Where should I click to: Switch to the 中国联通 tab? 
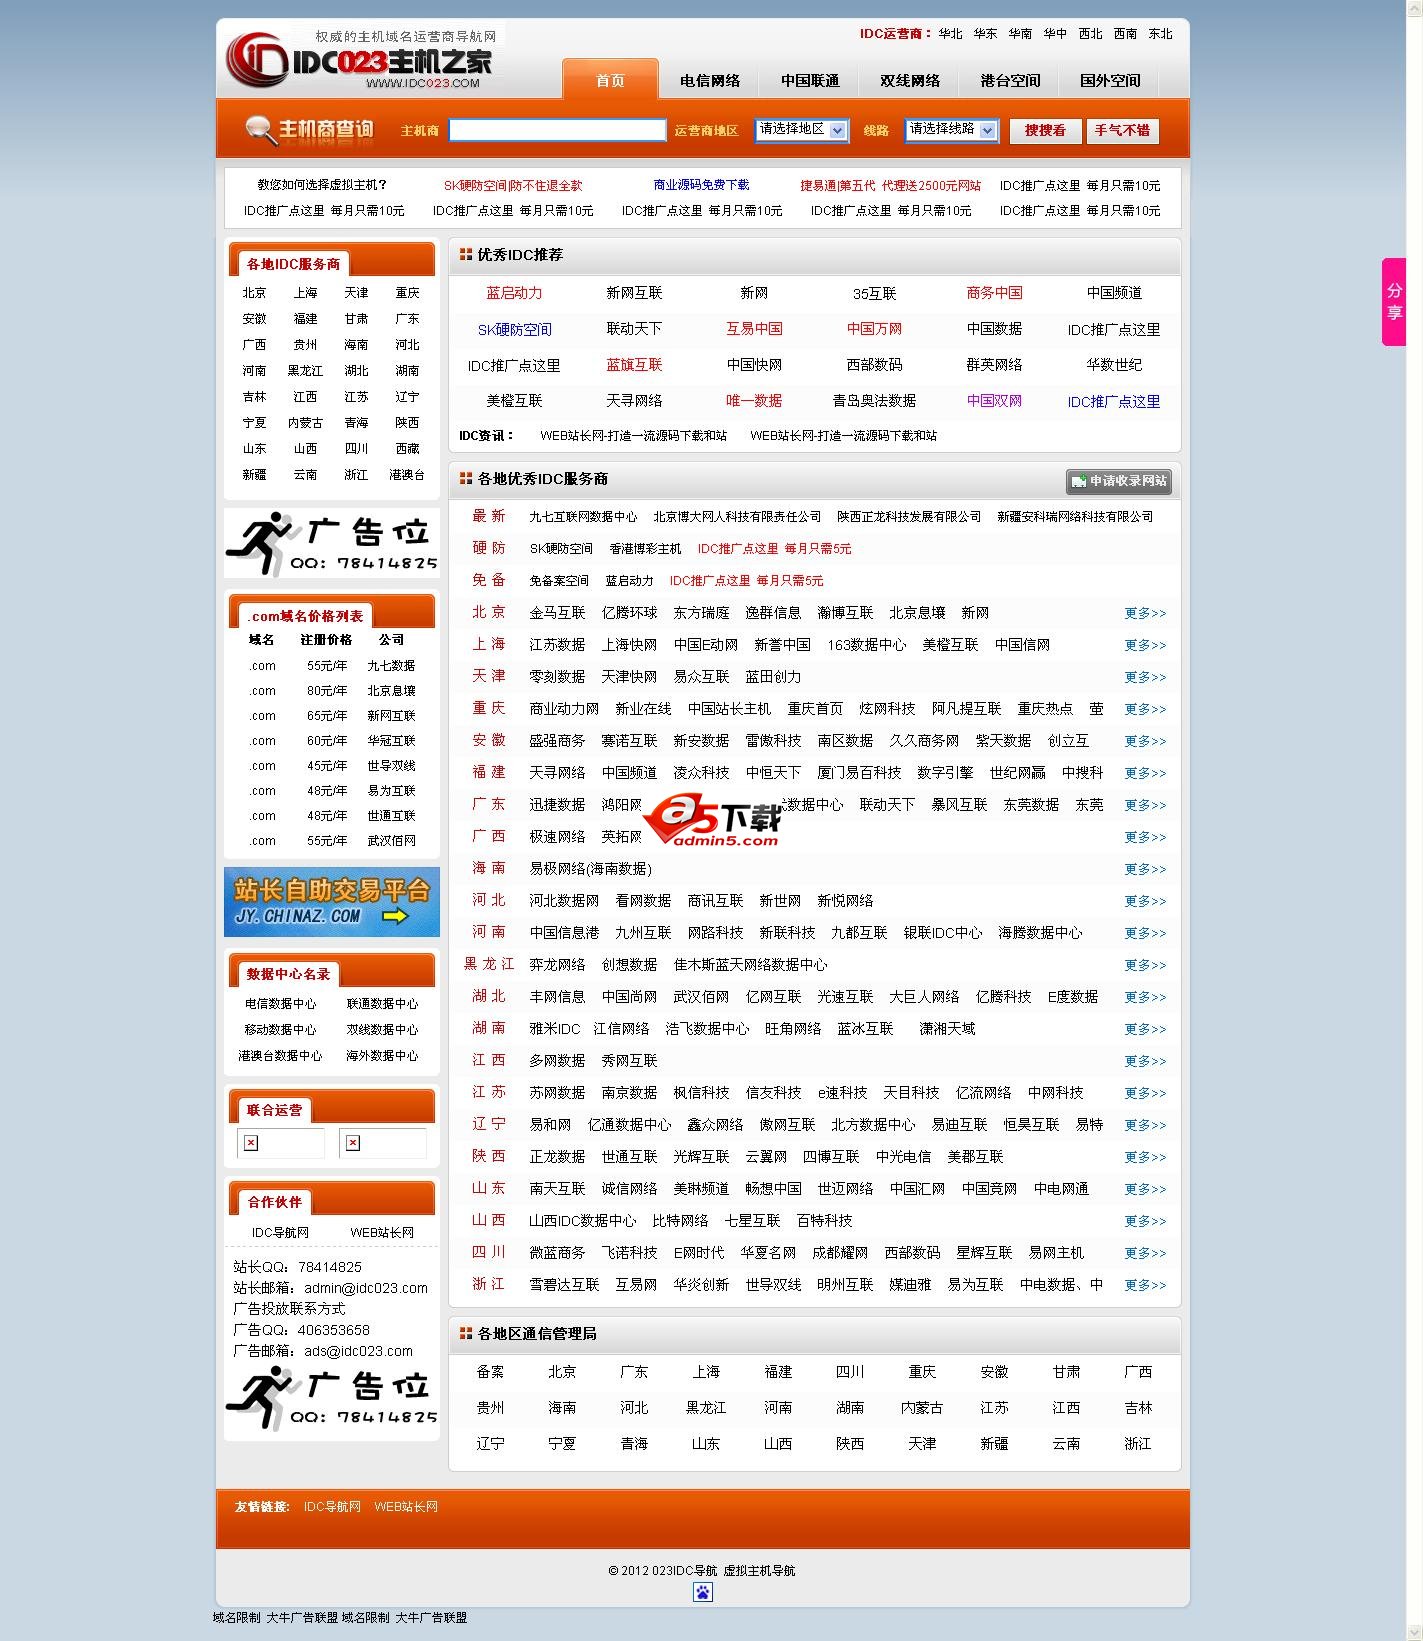click(810, 81)
